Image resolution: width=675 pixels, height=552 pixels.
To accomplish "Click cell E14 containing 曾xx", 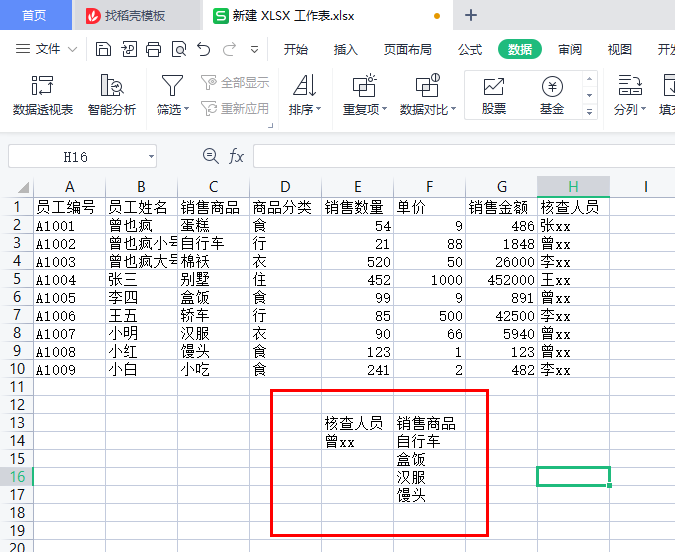I will (x=357, y=441).
